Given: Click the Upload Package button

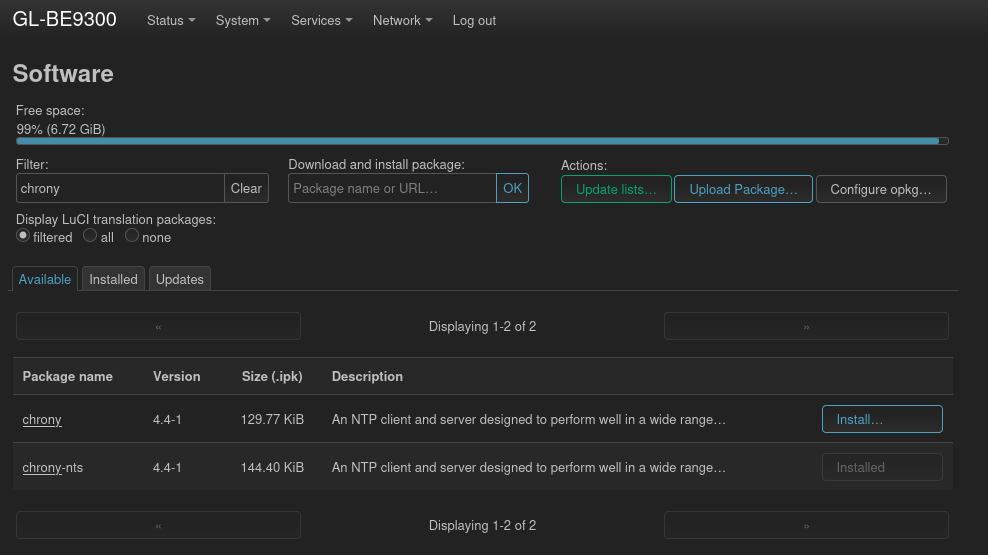Looking at the screenshot, I should [743, 189].
